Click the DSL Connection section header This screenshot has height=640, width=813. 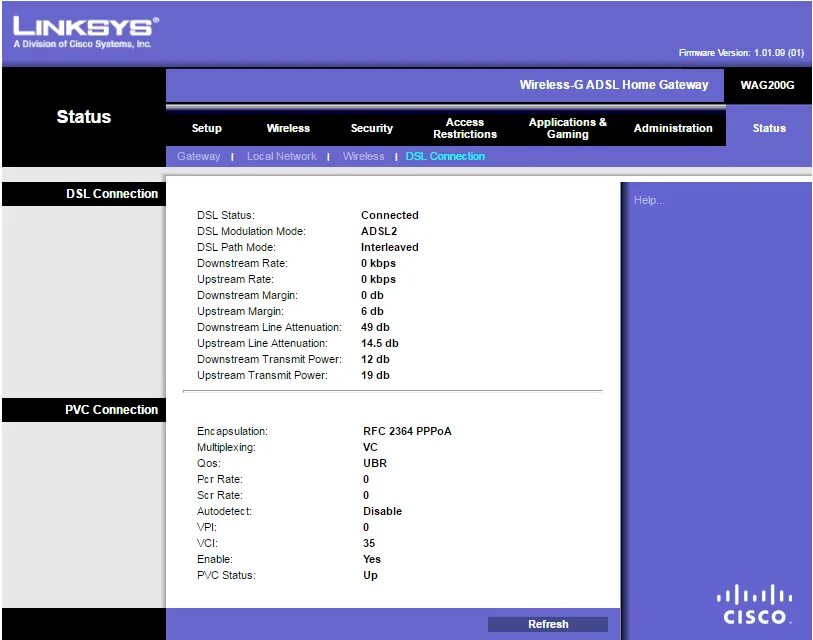(x=114, y=193)
